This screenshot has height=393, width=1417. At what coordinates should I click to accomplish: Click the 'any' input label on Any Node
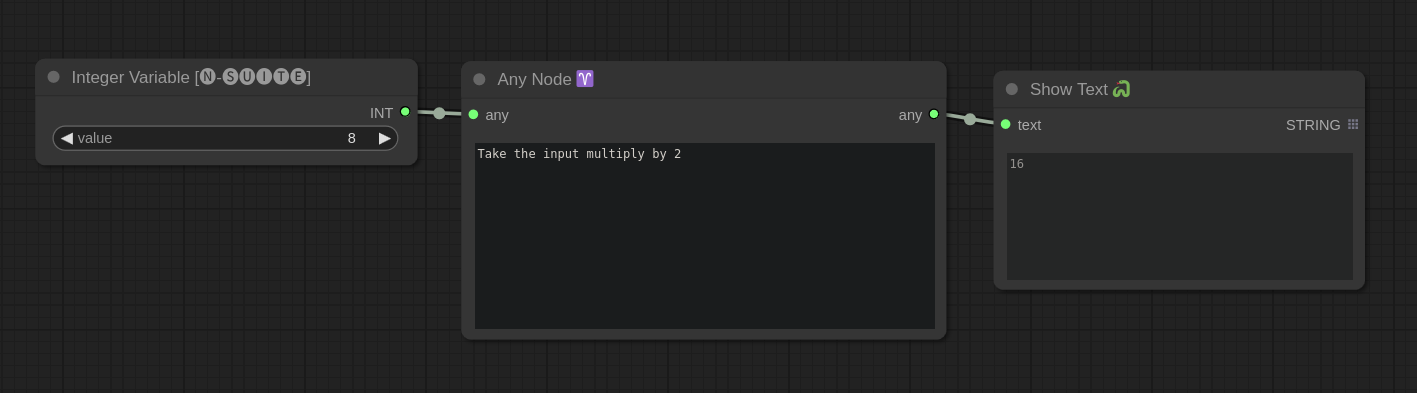(x=497, y=115)
